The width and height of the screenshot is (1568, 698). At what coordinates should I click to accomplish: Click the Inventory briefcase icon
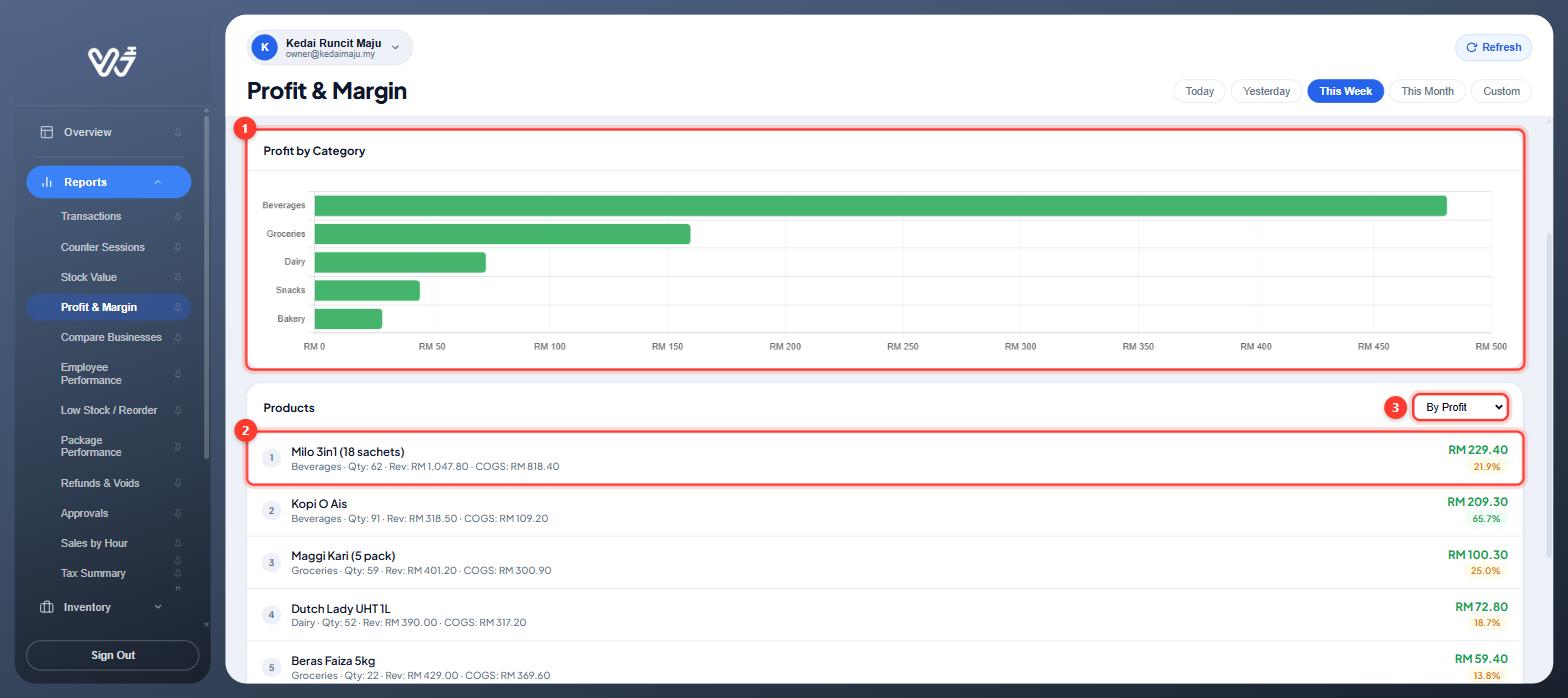pyautogui.click(x=46, y=607)
